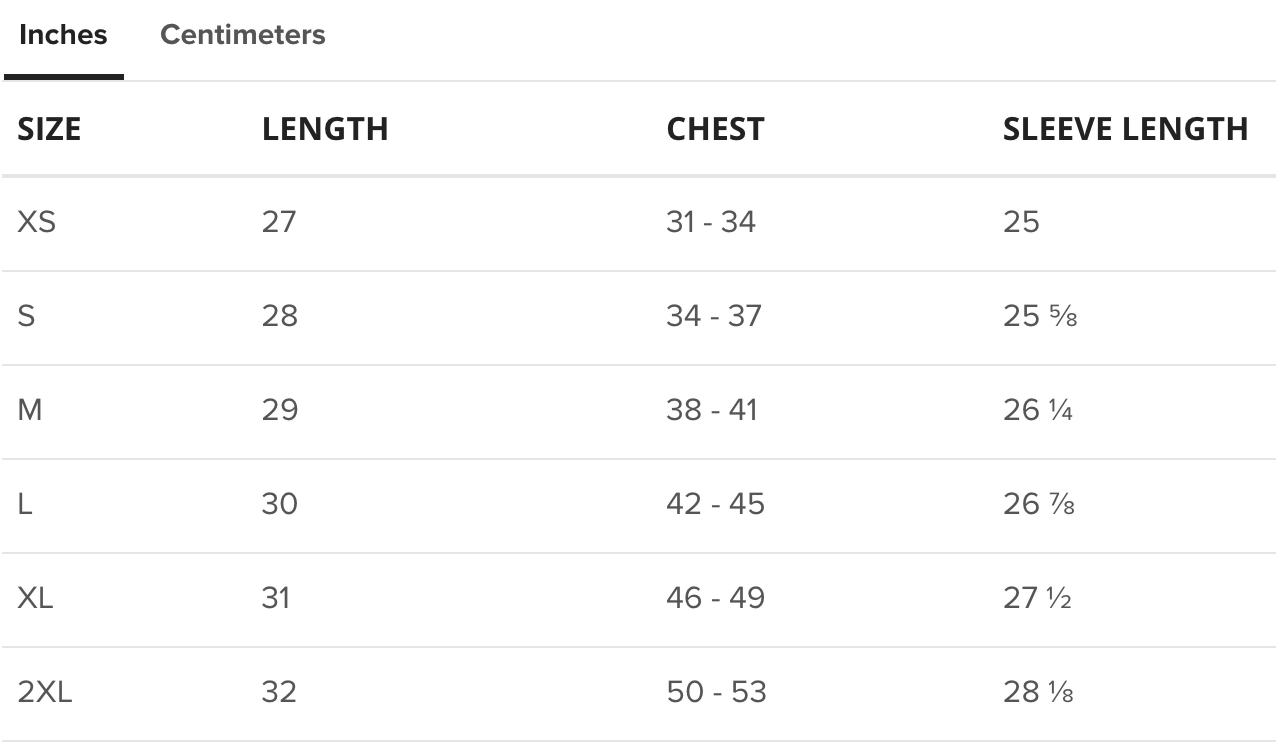Click the SLEEVE LENGTH column header

point(1125,129)
